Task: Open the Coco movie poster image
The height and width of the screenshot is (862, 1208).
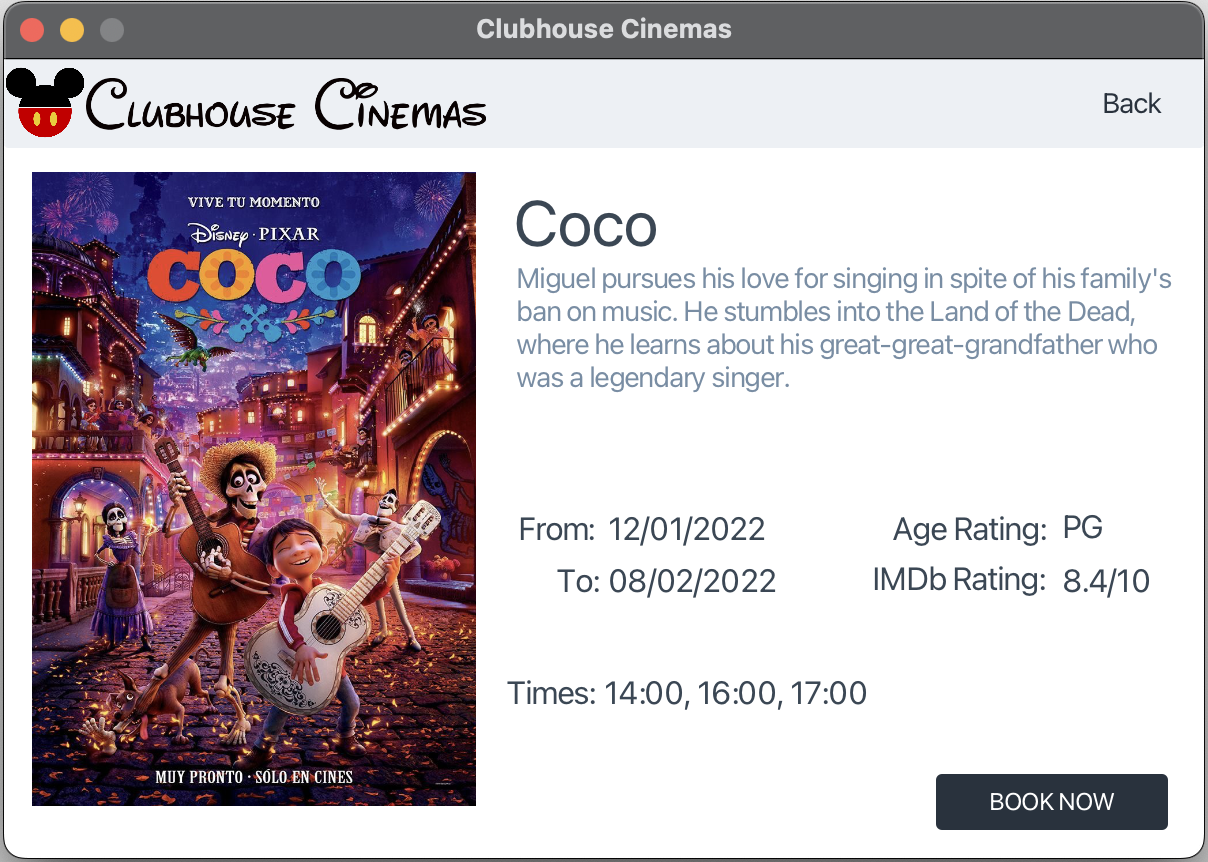Action: point(253,488)
